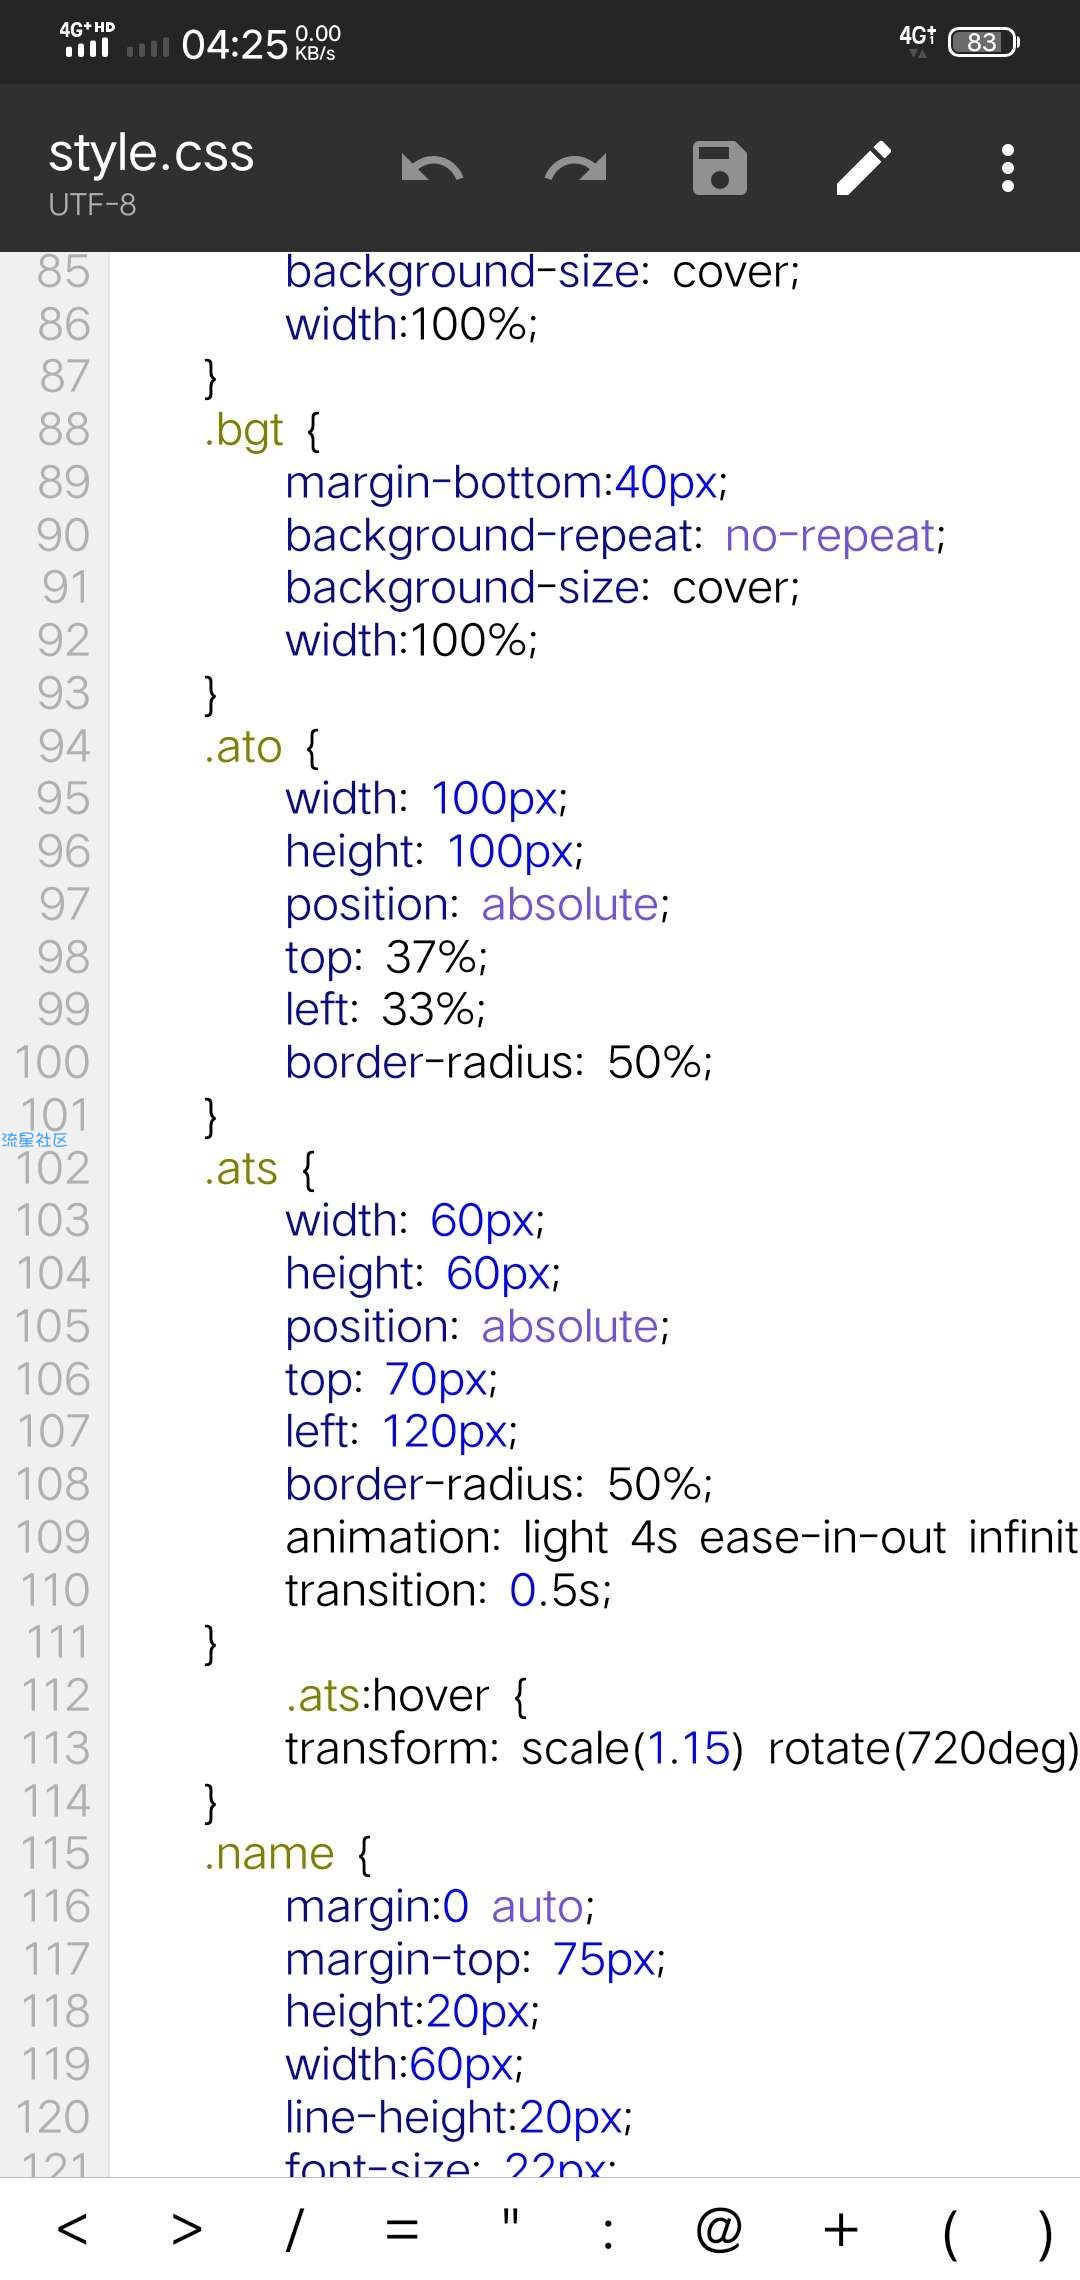Tap the pencil edit mode icon
This screenshot has width=1080, height=2280.
pos(864,168)
